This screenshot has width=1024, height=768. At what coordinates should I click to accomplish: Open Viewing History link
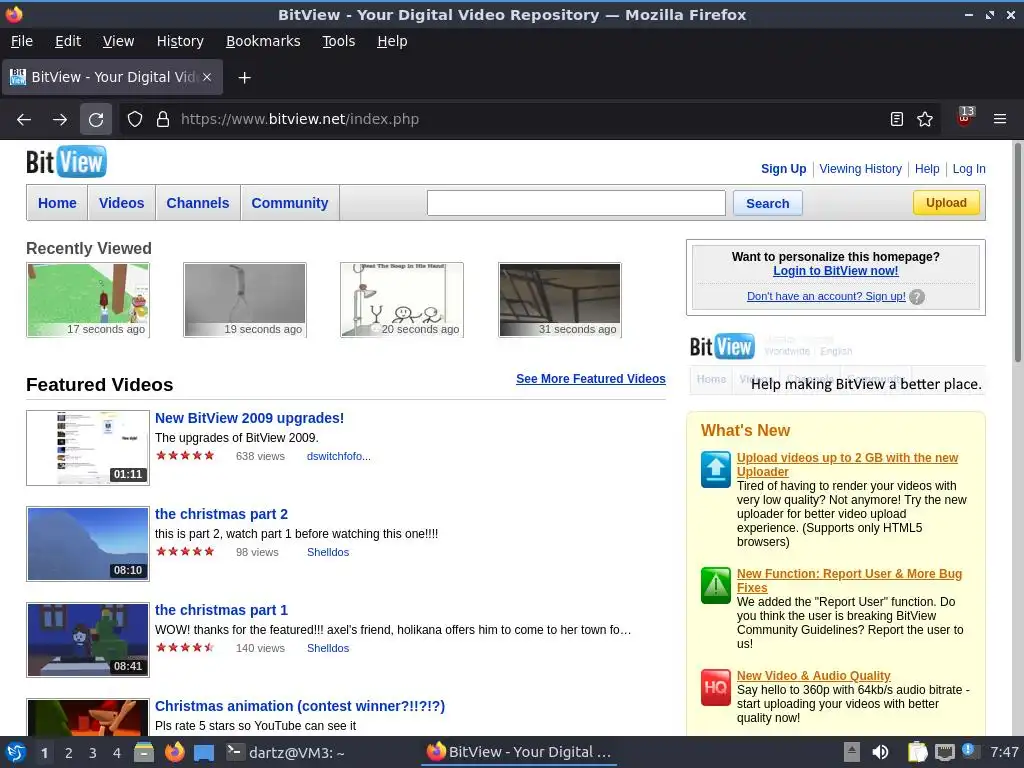[x=860, y=169]
